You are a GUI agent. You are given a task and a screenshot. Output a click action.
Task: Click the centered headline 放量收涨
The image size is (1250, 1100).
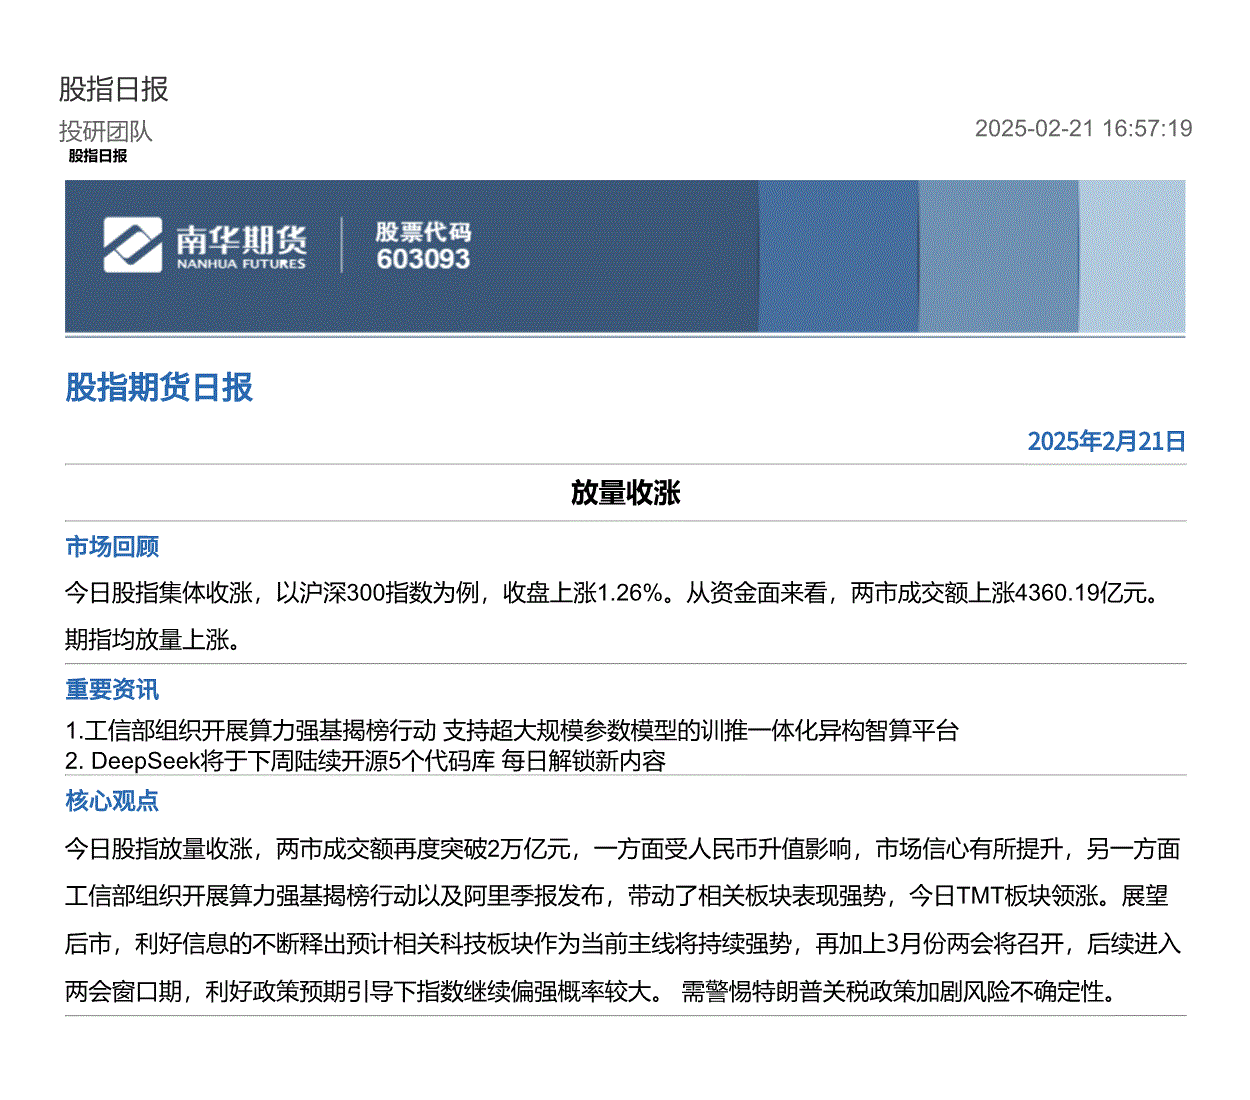tap(625, 493)
